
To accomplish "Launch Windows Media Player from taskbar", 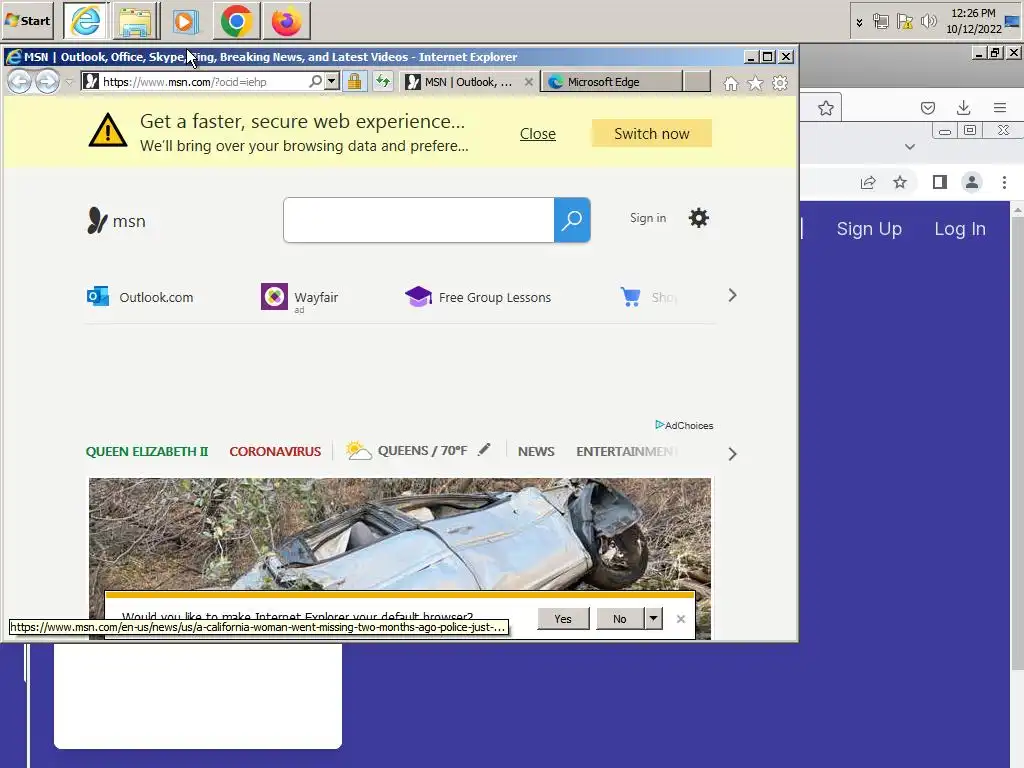I will click(x=185, y=21).
